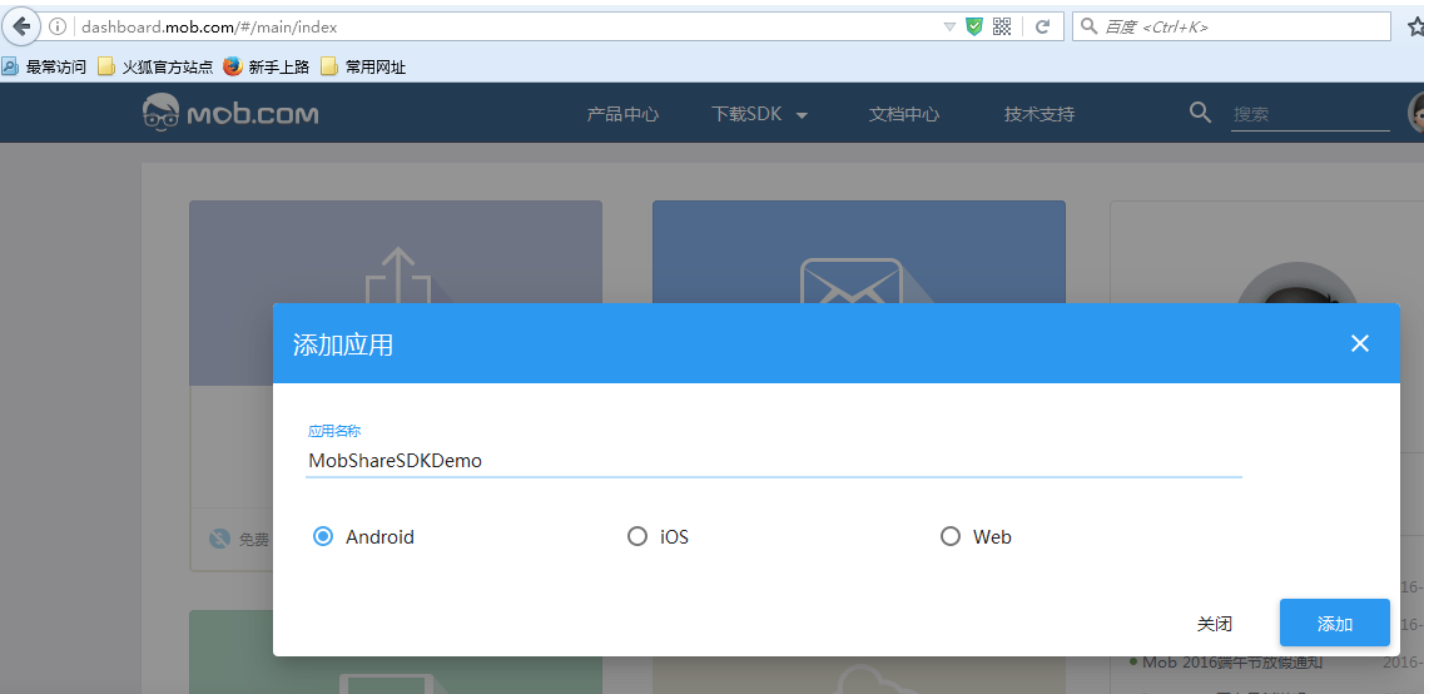This screenshot has width=1430, height=694.
Task: Open the 最常访问 bookmark
Action: click(45, 67)
